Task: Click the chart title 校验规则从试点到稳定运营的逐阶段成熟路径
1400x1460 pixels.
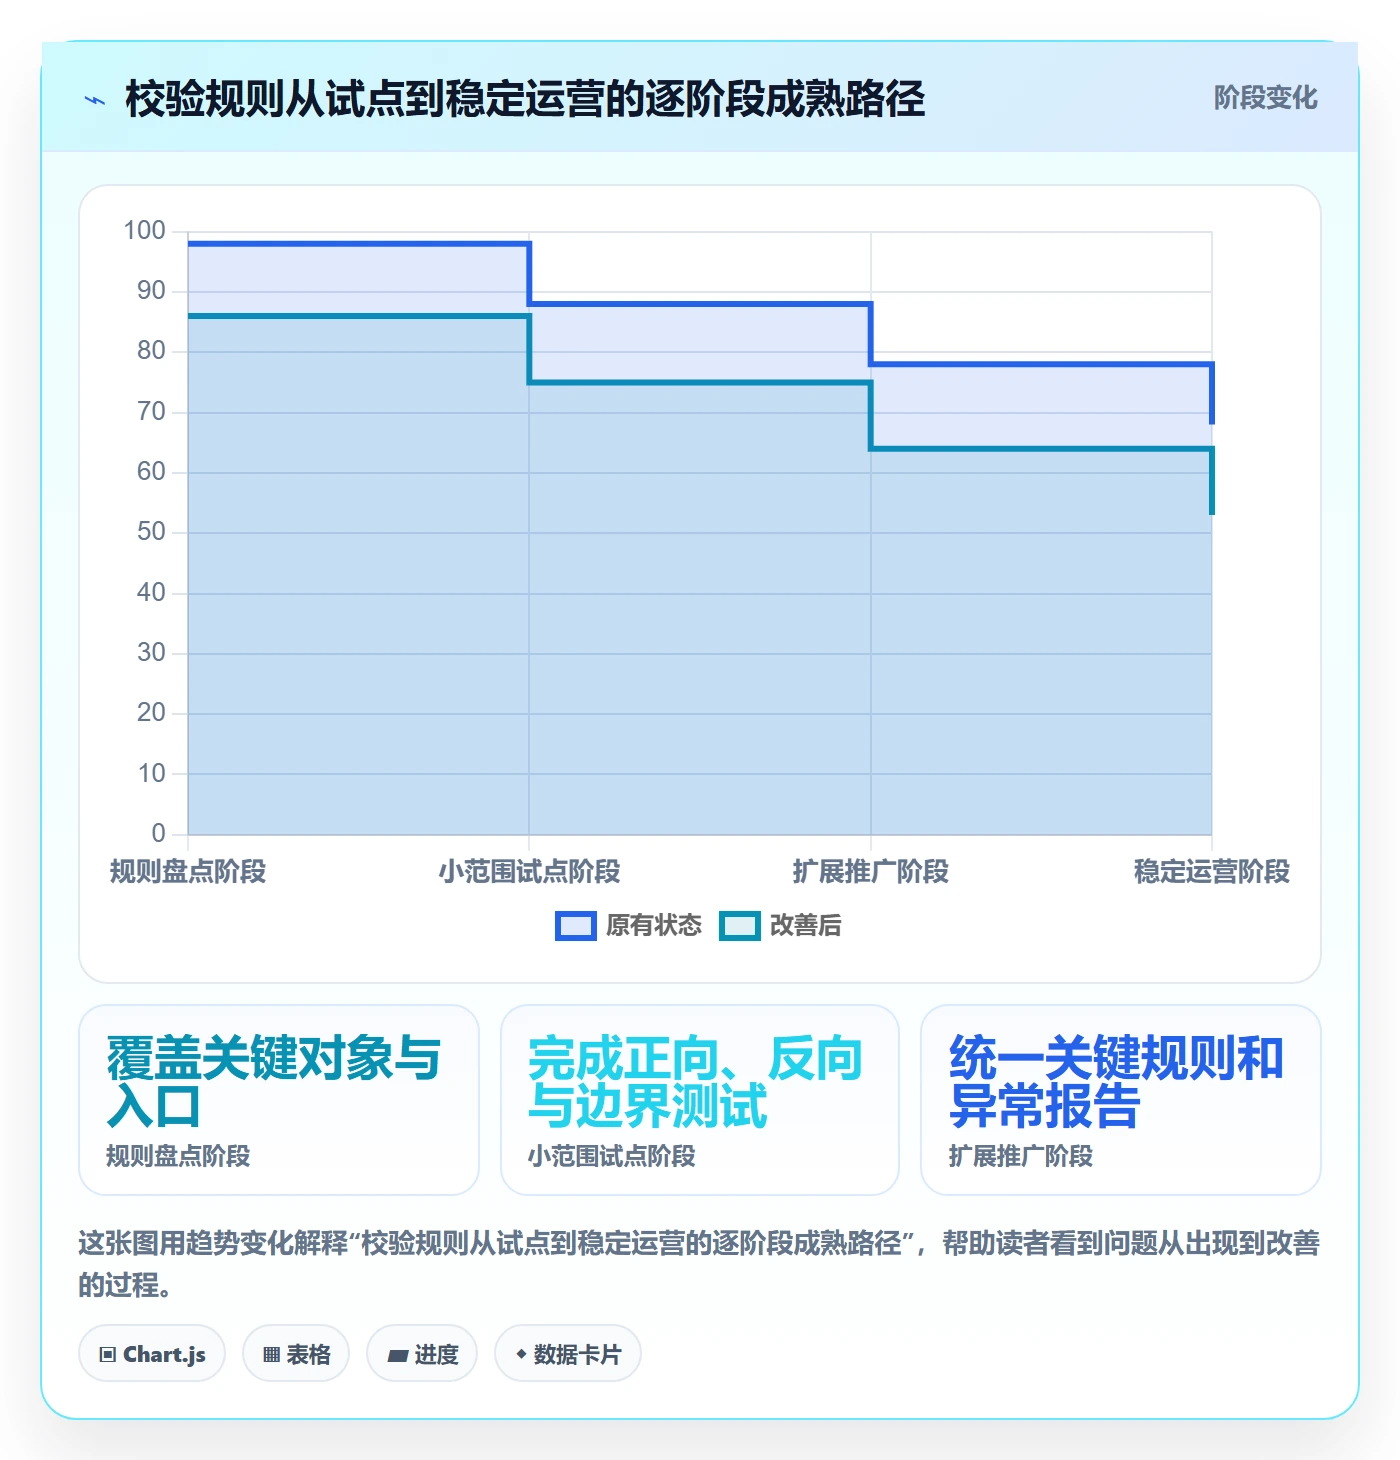Action: point(525,99)
